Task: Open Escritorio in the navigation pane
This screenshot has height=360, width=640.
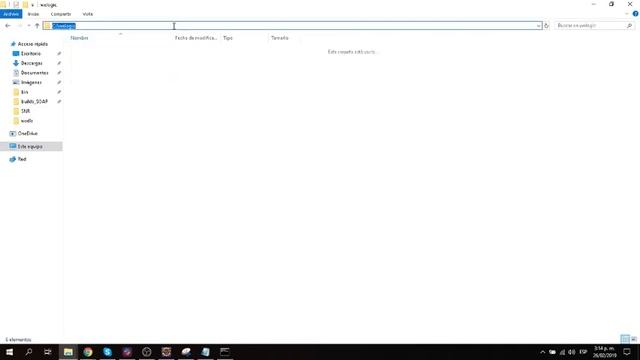Action: click(31, 54)
